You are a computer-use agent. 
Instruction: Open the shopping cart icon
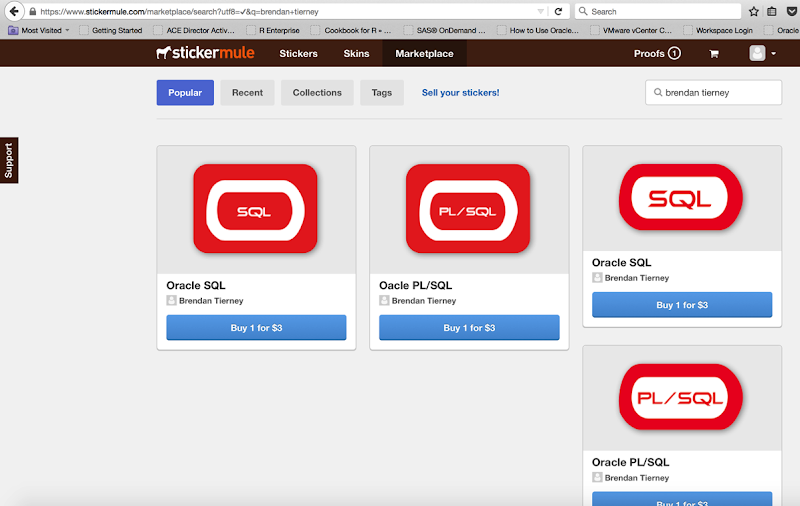pos(714,54)
